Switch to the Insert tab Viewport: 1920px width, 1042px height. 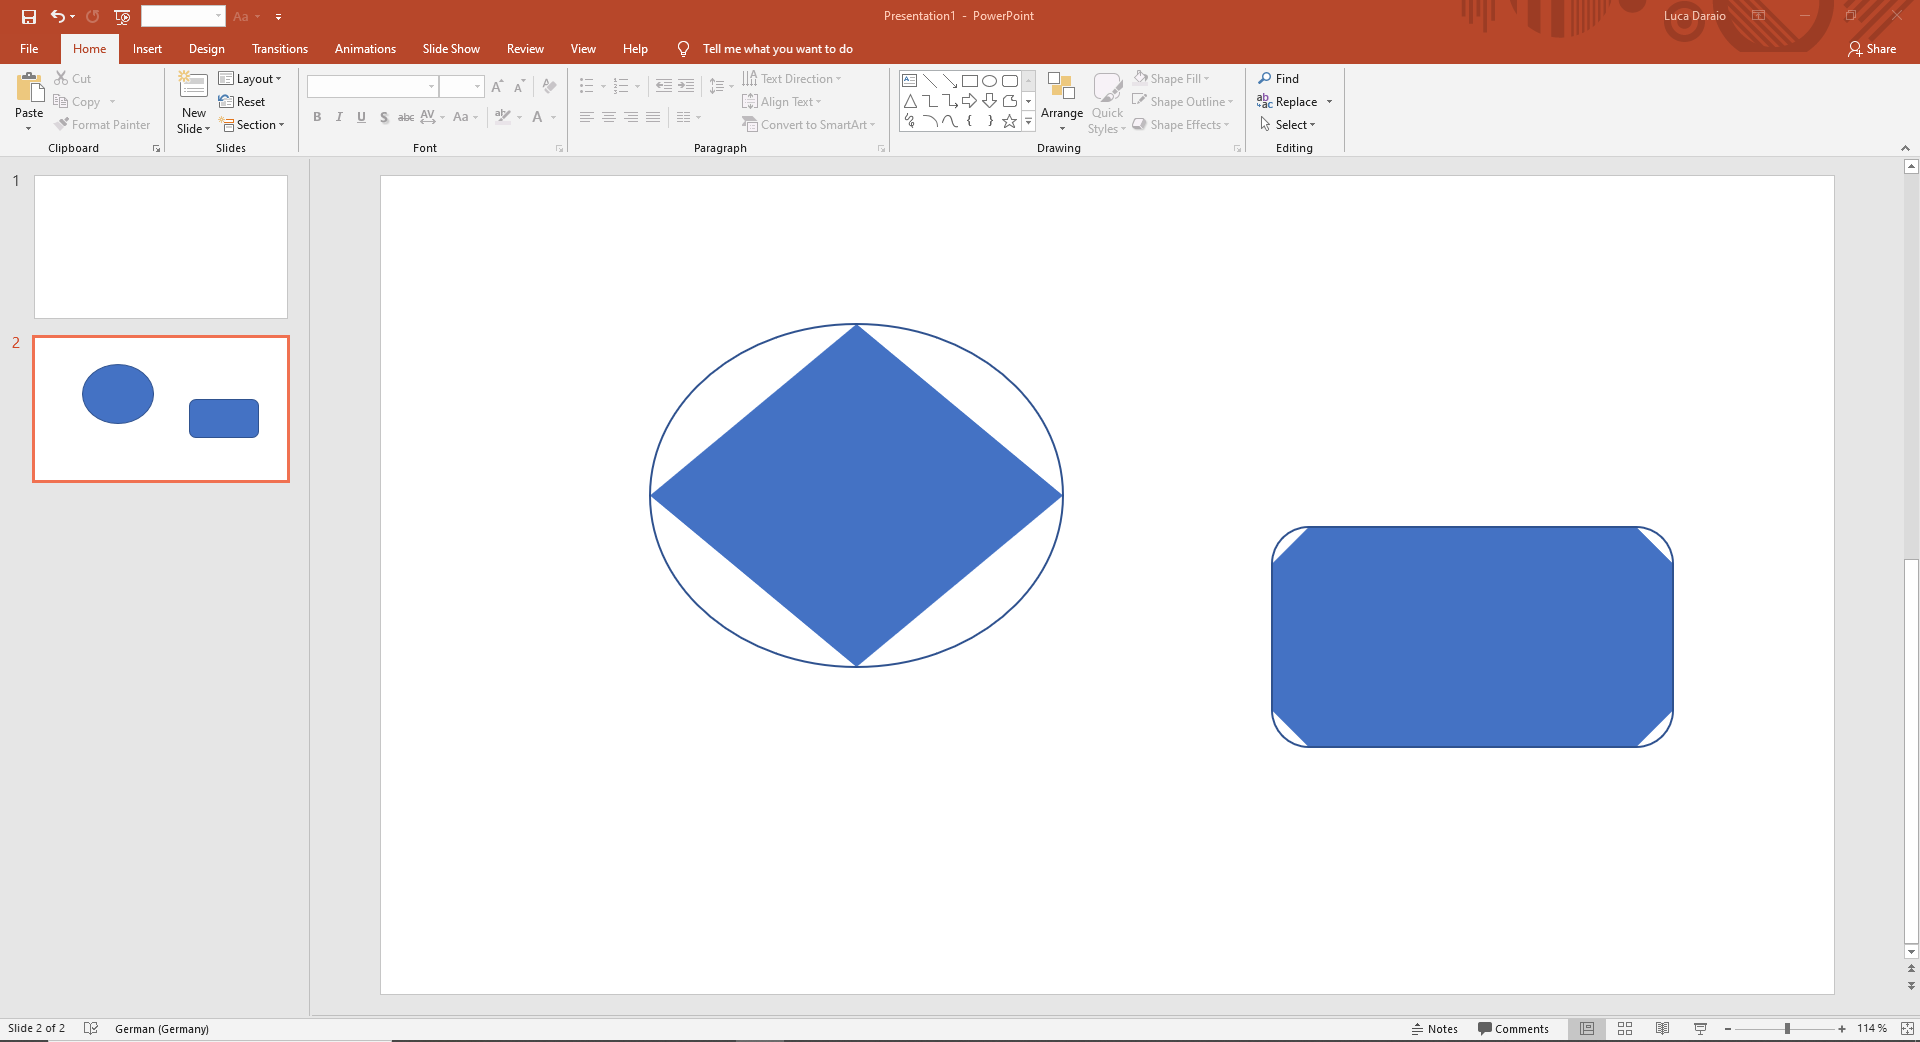click(x=147, y=48)
